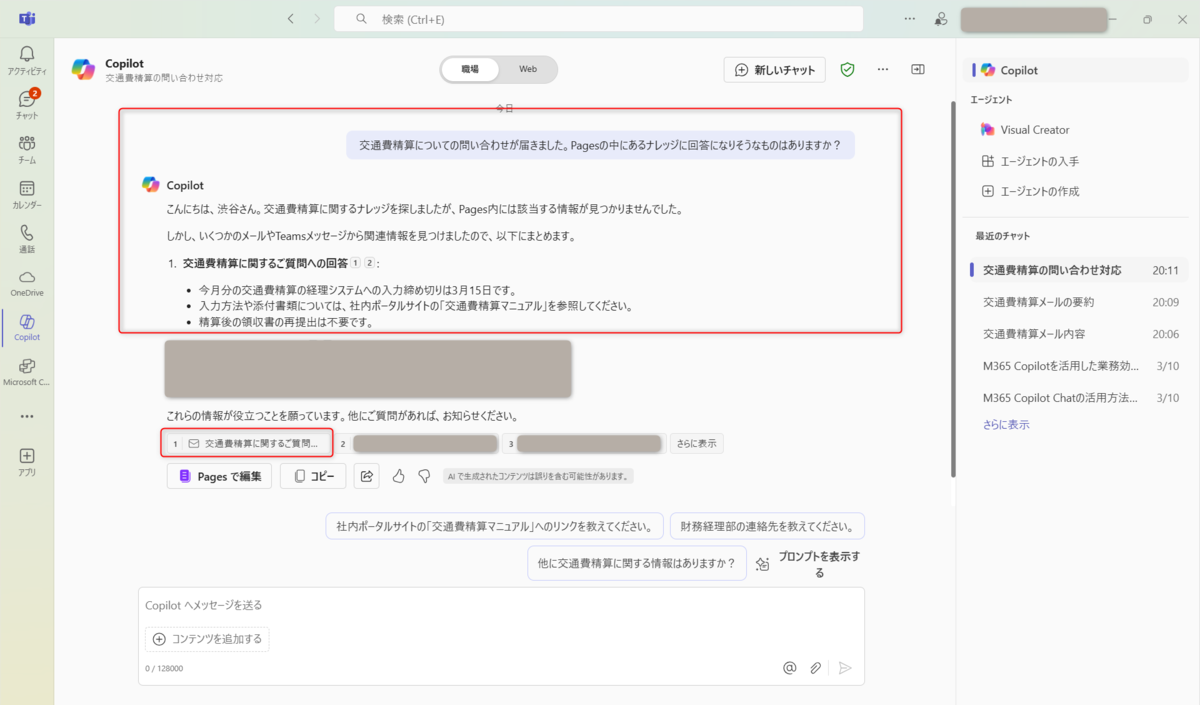Open Microsoft C... app in sidebar

tap(27, 372)
